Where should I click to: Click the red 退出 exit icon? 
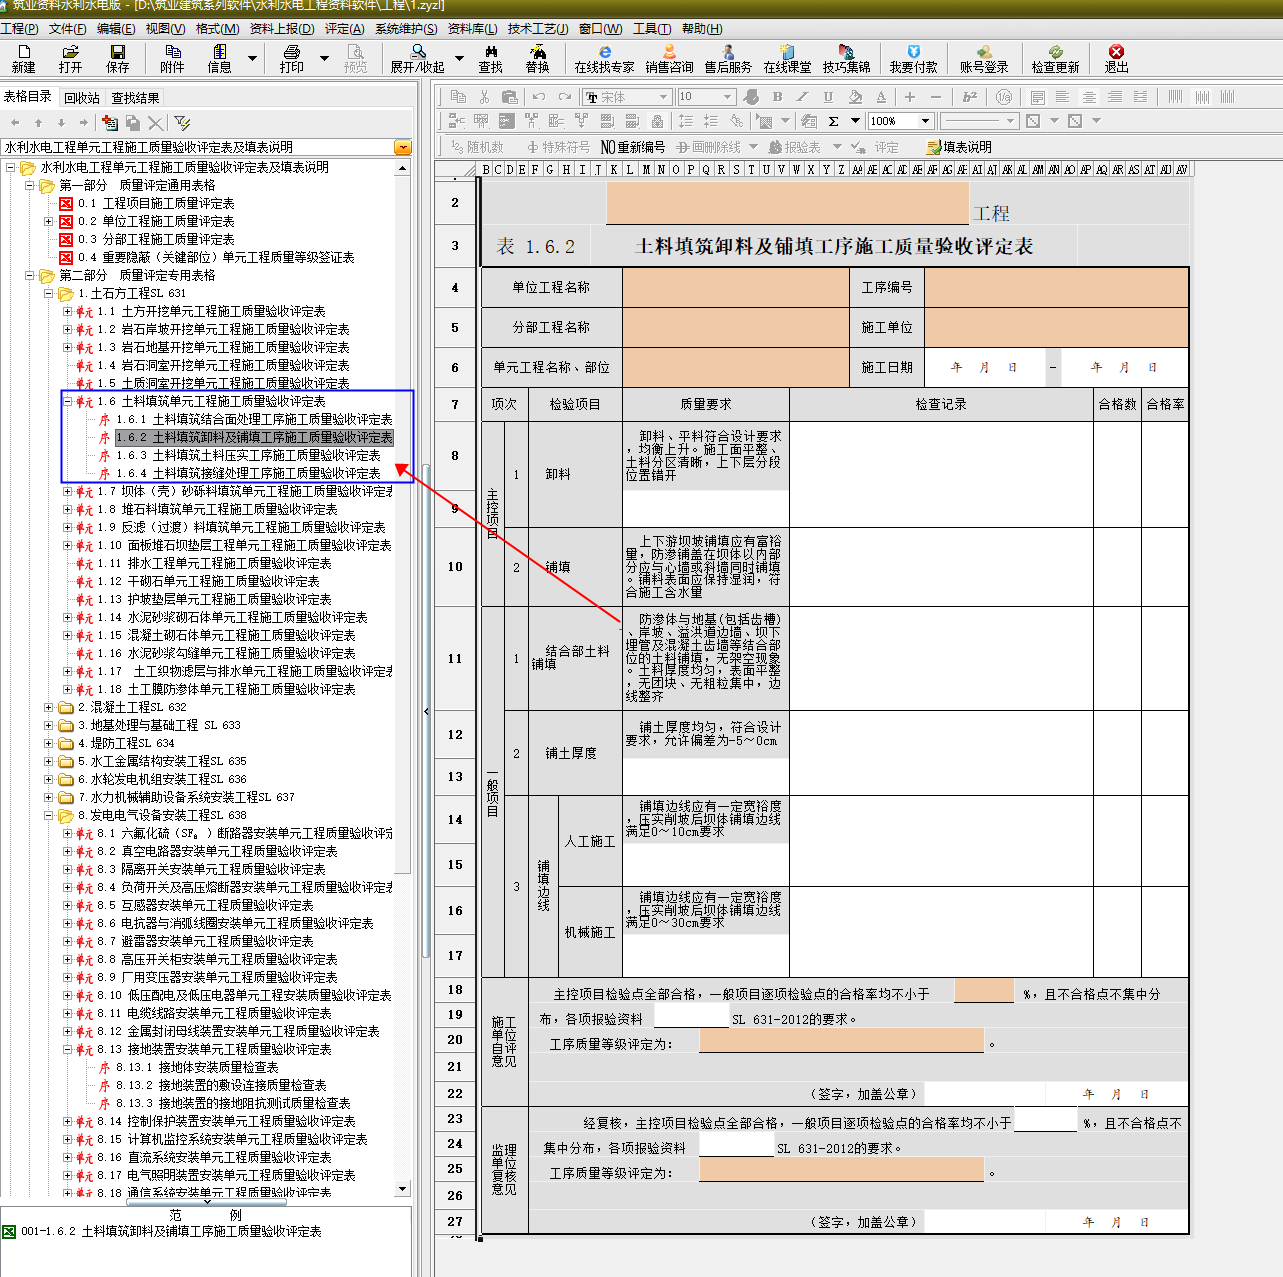[1116, 59]
